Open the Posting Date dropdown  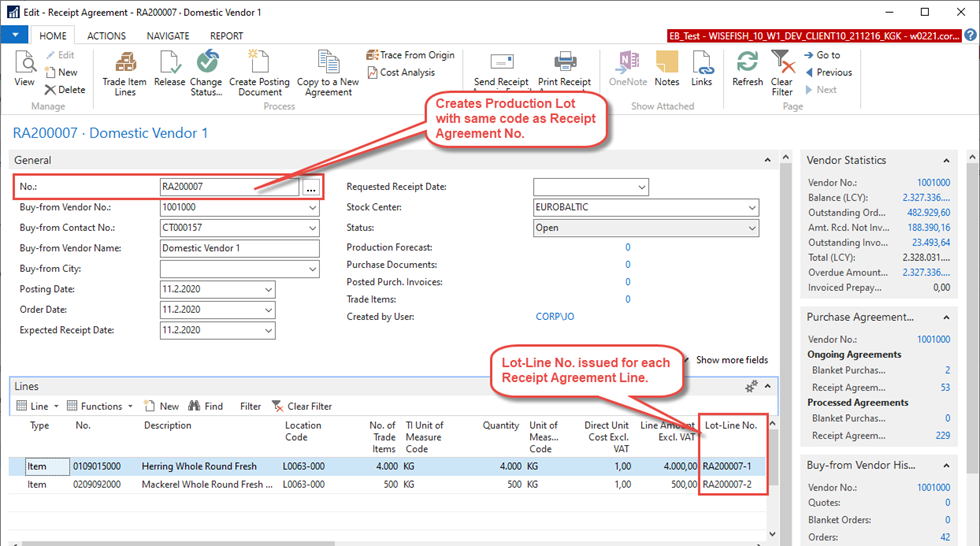point(267,290)
